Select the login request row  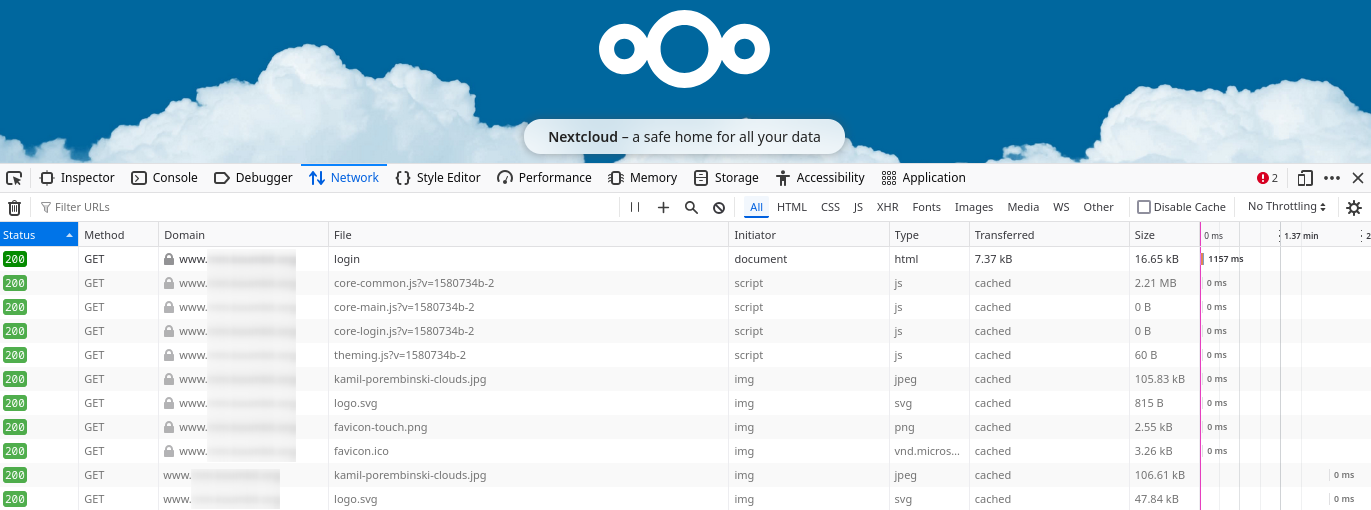point(685,259)
